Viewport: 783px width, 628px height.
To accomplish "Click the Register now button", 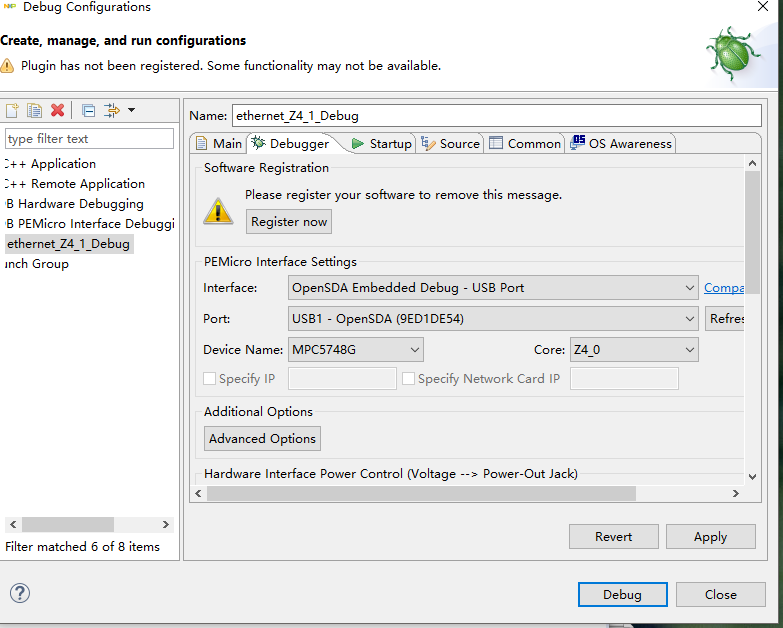I will pyautogui.click(x=289, y=222).
